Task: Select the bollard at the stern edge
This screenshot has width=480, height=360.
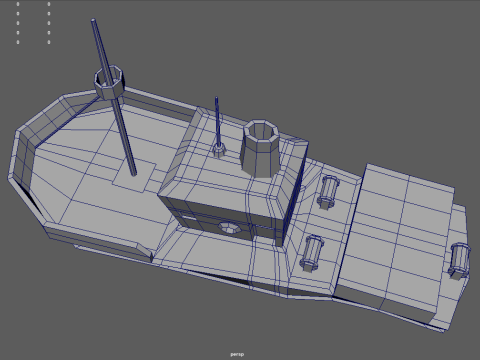Action: click(459, 261)
